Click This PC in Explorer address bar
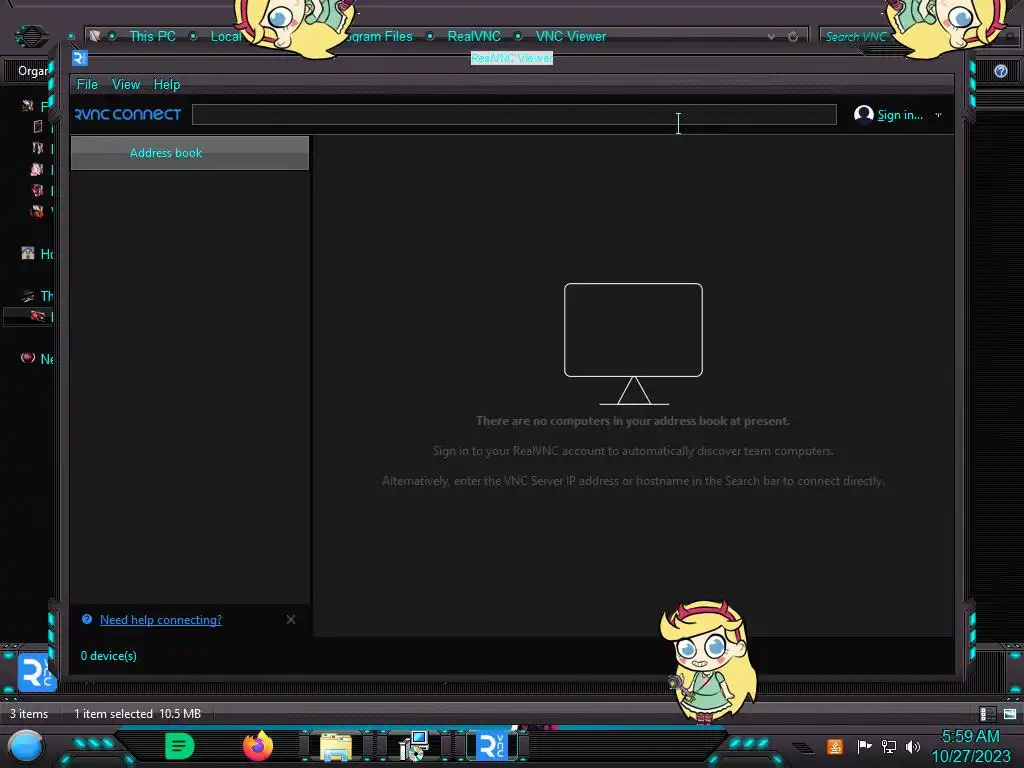This screenshot has height=768, width=1024. coord(152,37)
